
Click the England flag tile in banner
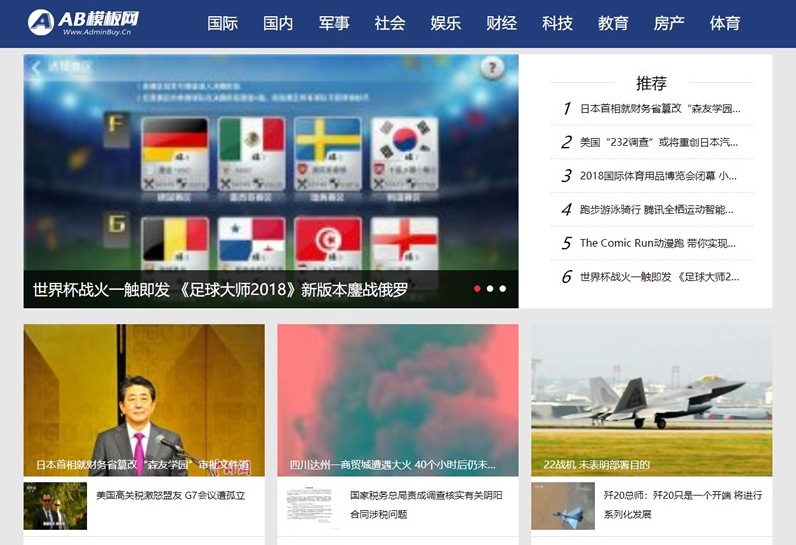coord(404,244)
